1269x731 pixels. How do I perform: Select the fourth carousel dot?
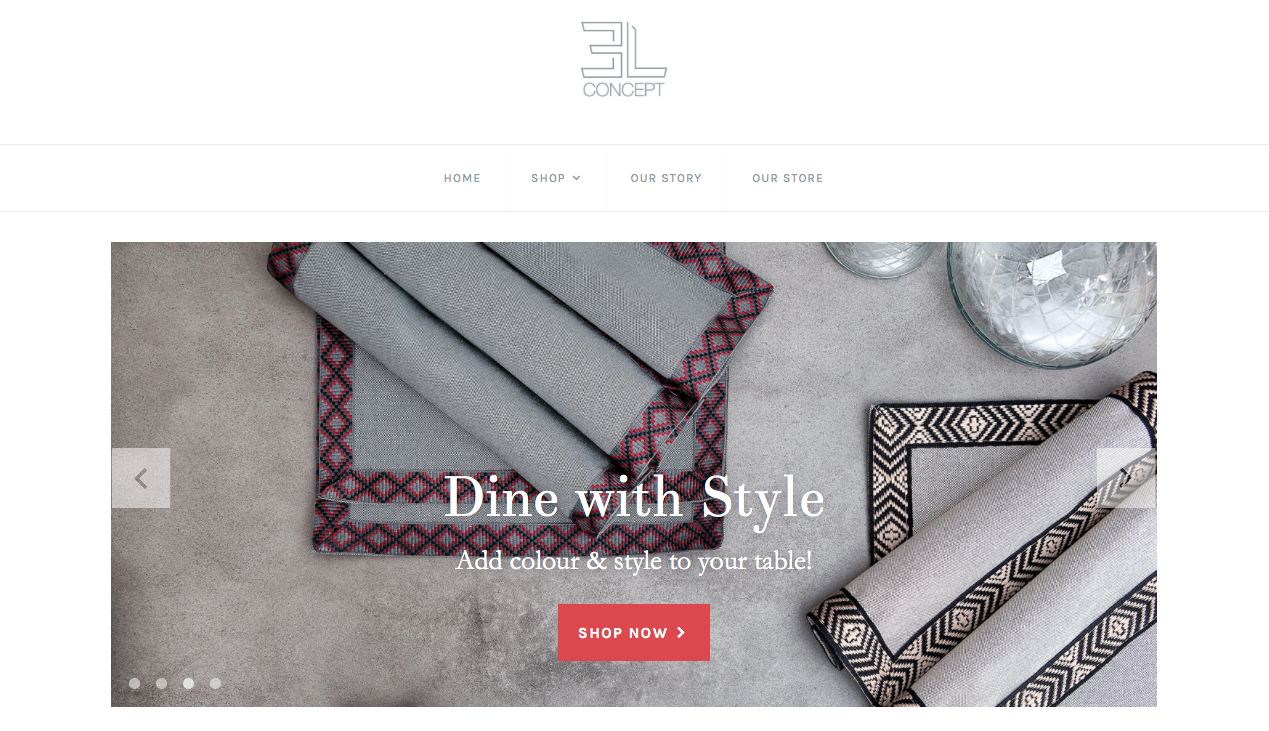click(x=215, y=684)
